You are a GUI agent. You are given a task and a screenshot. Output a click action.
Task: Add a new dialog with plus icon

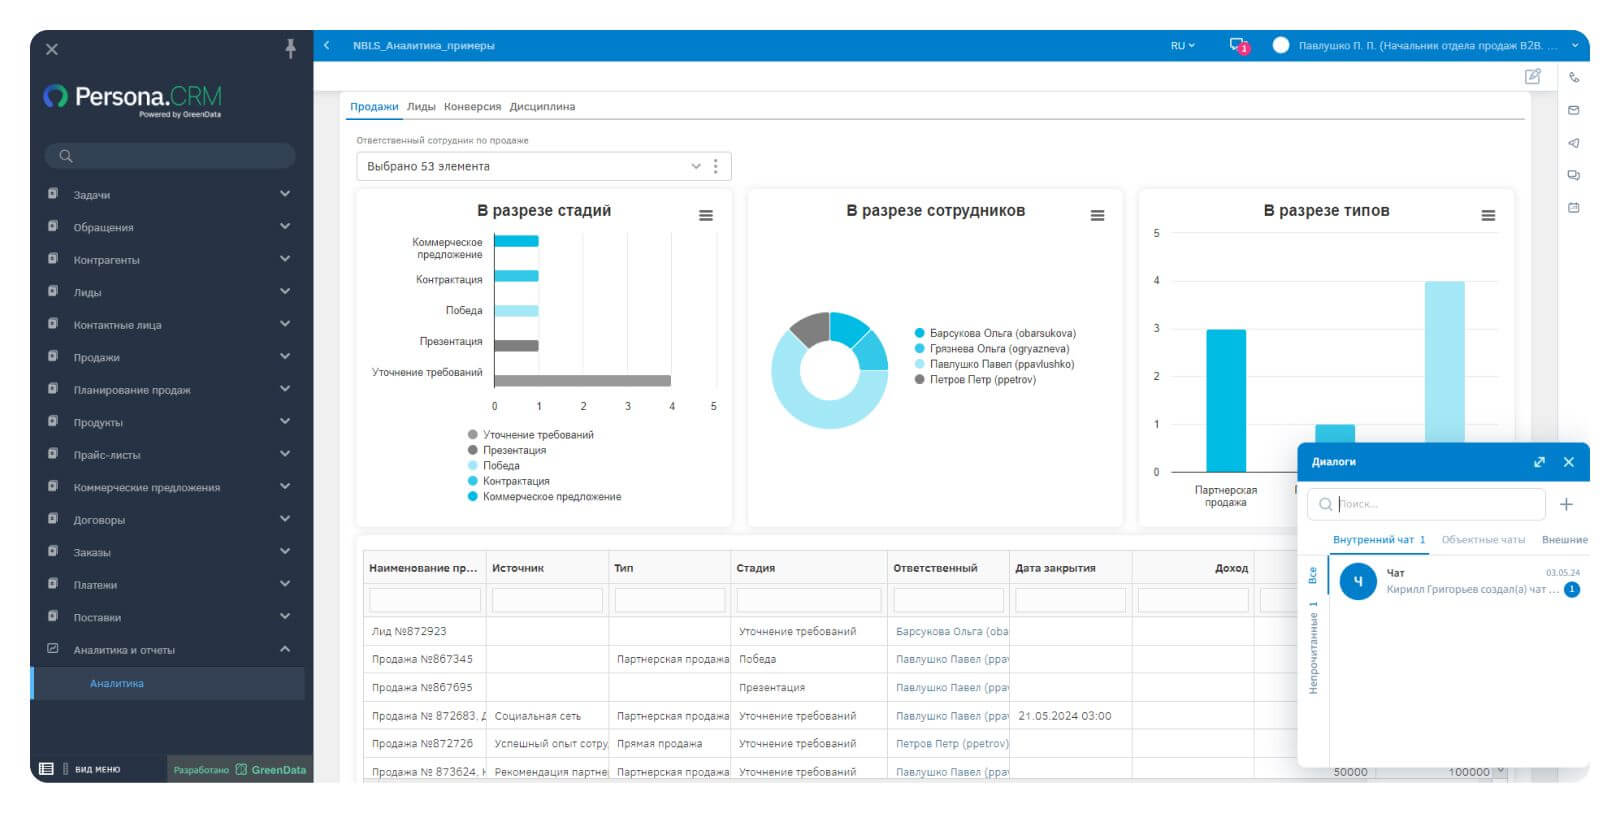(1566, 504)
